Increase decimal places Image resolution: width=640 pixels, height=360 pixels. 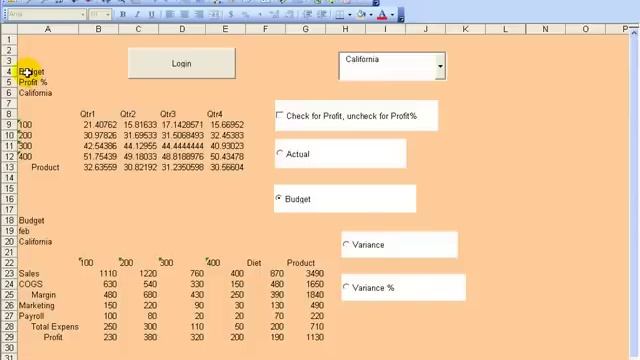coord(274,14)
